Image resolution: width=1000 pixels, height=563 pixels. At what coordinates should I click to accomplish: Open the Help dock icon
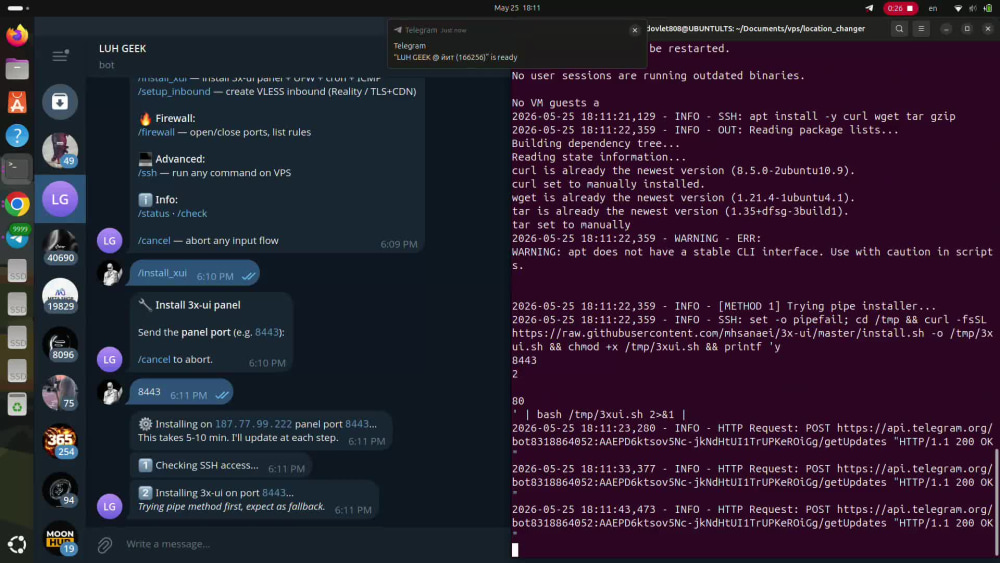click(17, 136)
